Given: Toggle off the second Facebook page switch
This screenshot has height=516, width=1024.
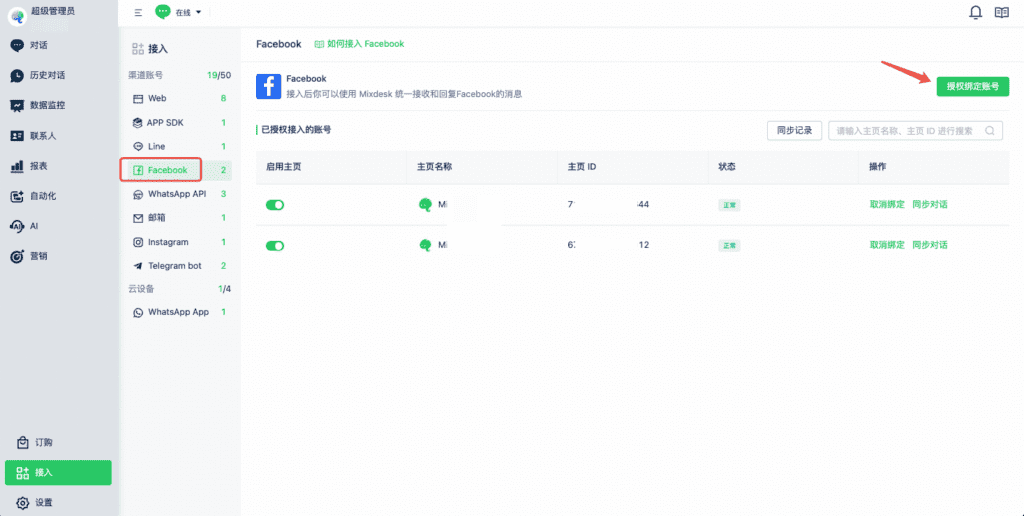Looking at the screenshot, I should pos(274,245).
